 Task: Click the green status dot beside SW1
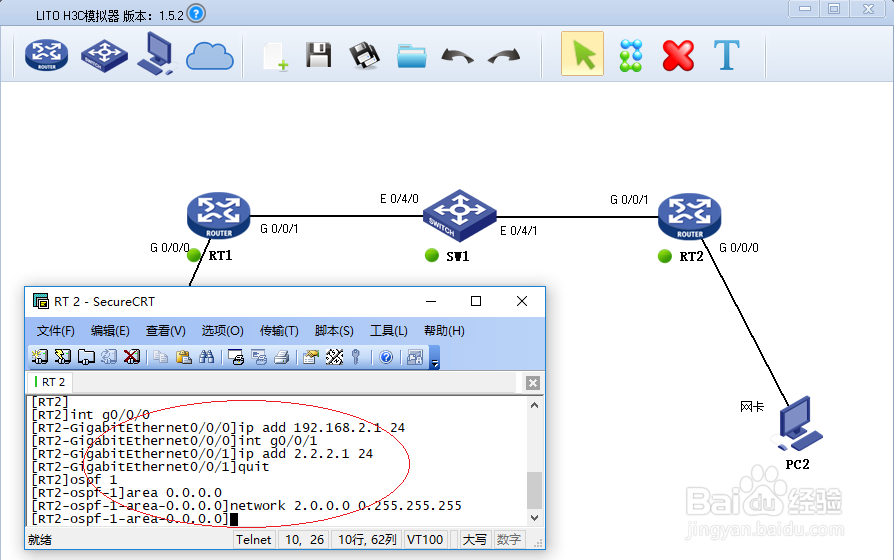click(432, 255)
